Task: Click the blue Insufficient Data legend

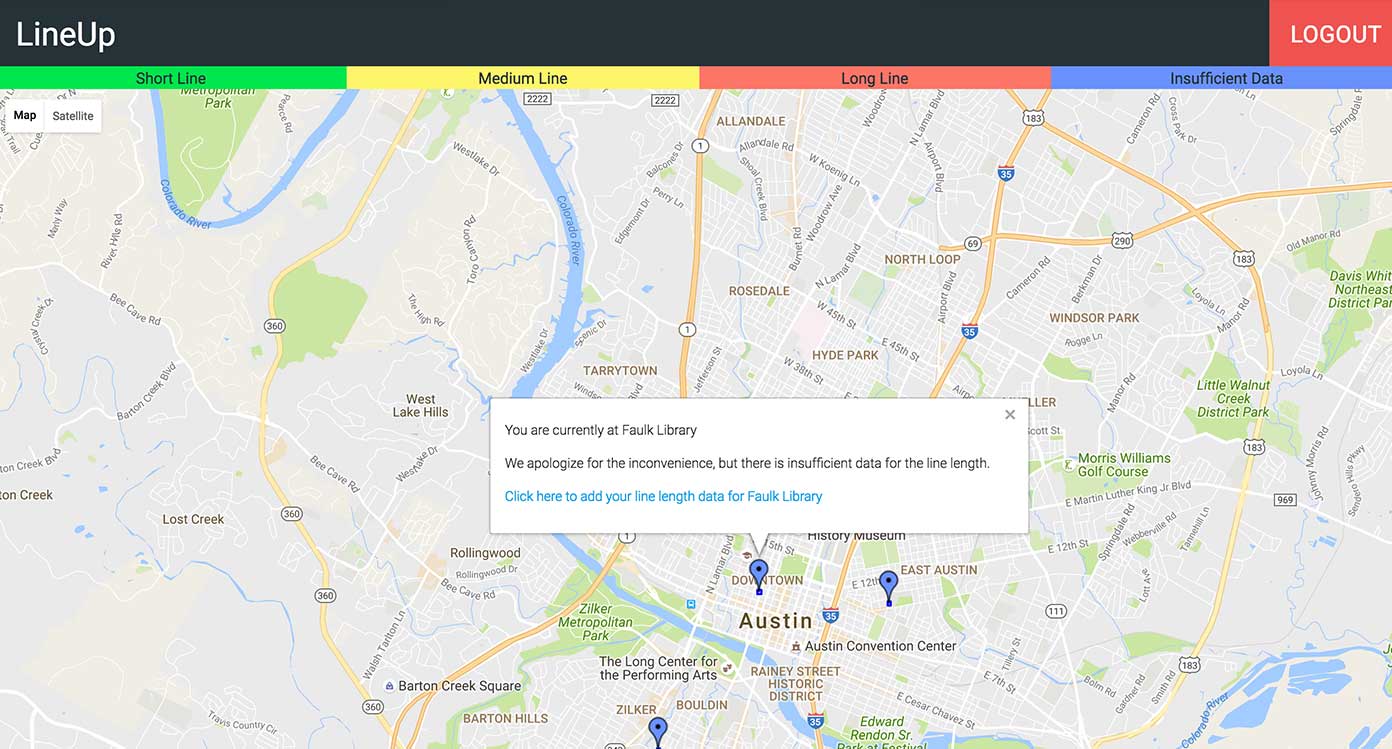Action: coord(1221,78)
